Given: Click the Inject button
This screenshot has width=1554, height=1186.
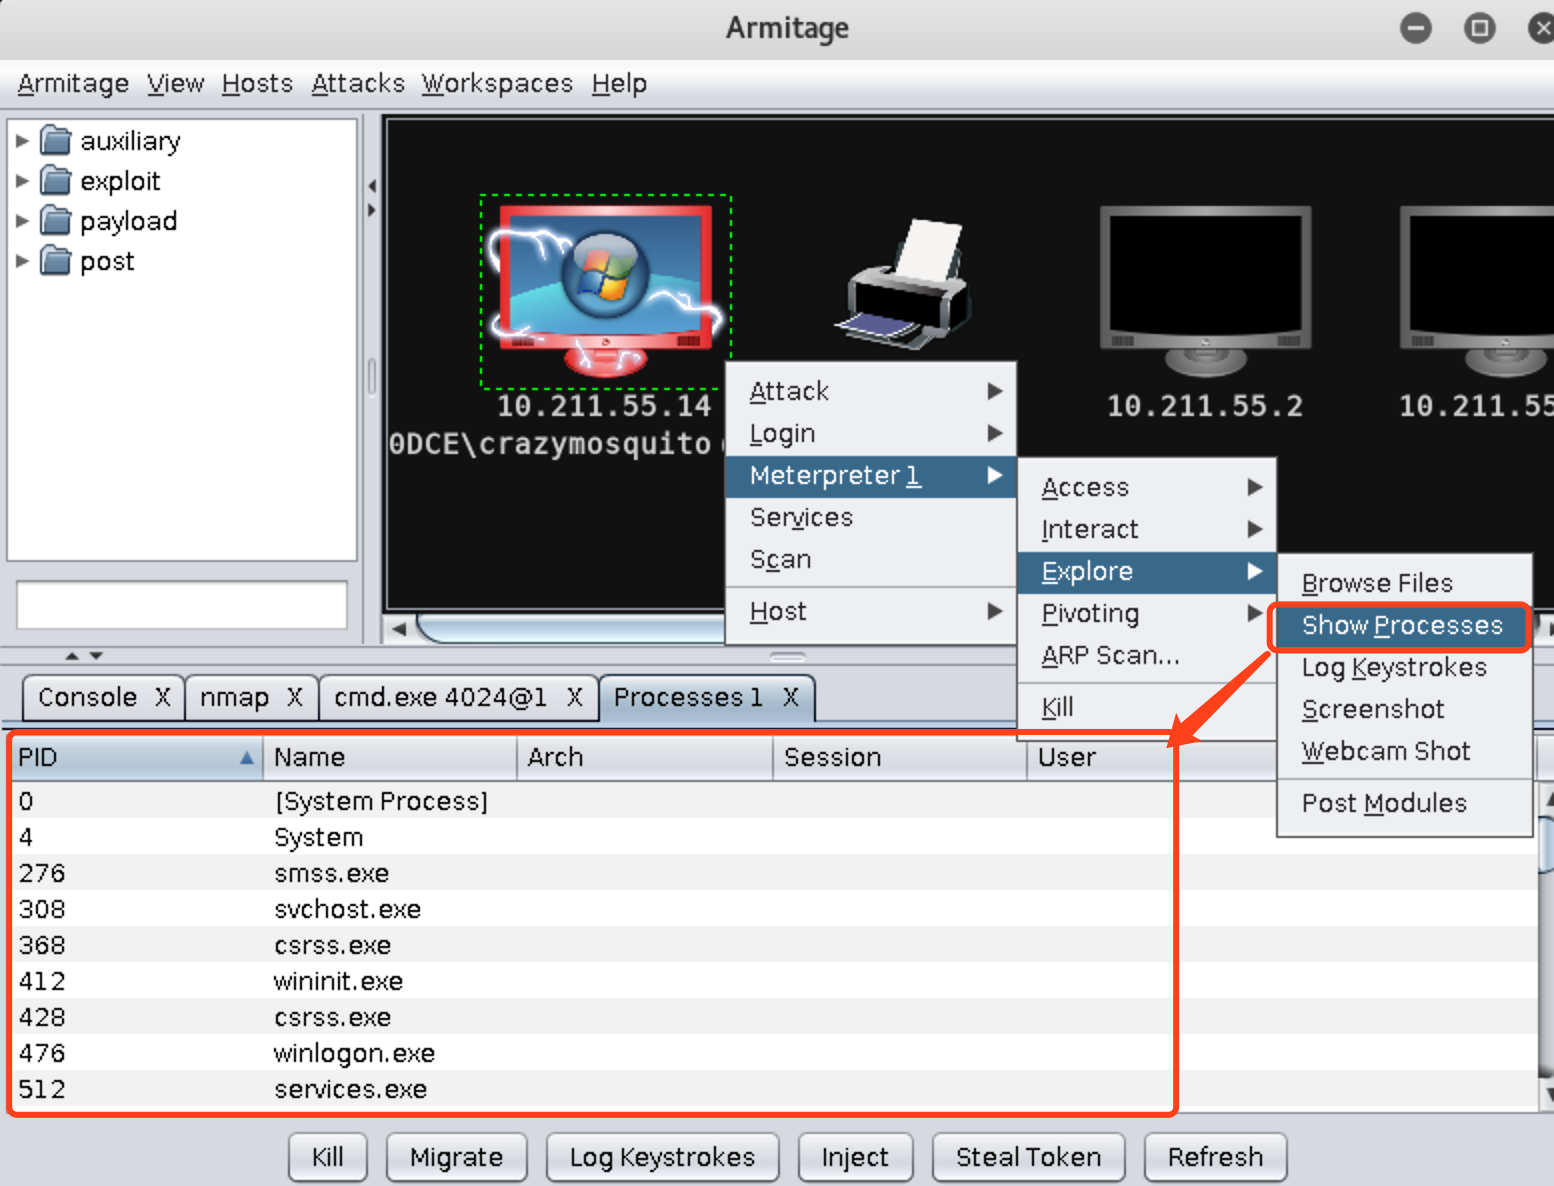Looking at the screenshot, I should pyautogui.click(x=855, y=1157).
